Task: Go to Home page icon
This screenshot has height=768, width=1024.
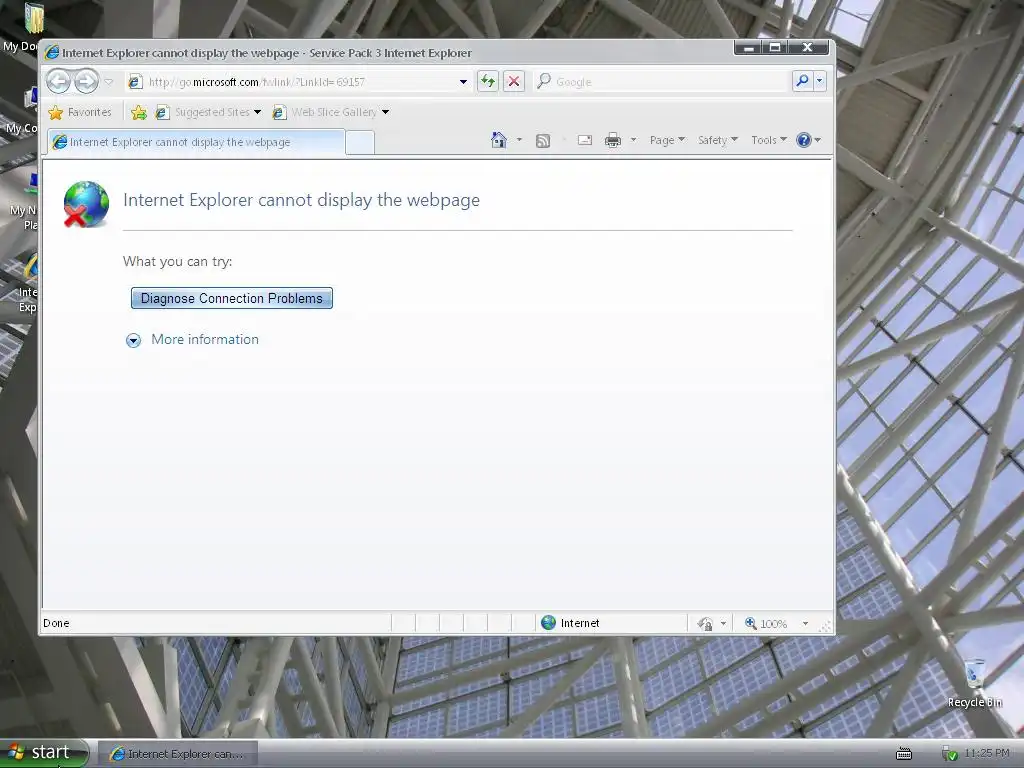Action: click(x=499, y=140)
